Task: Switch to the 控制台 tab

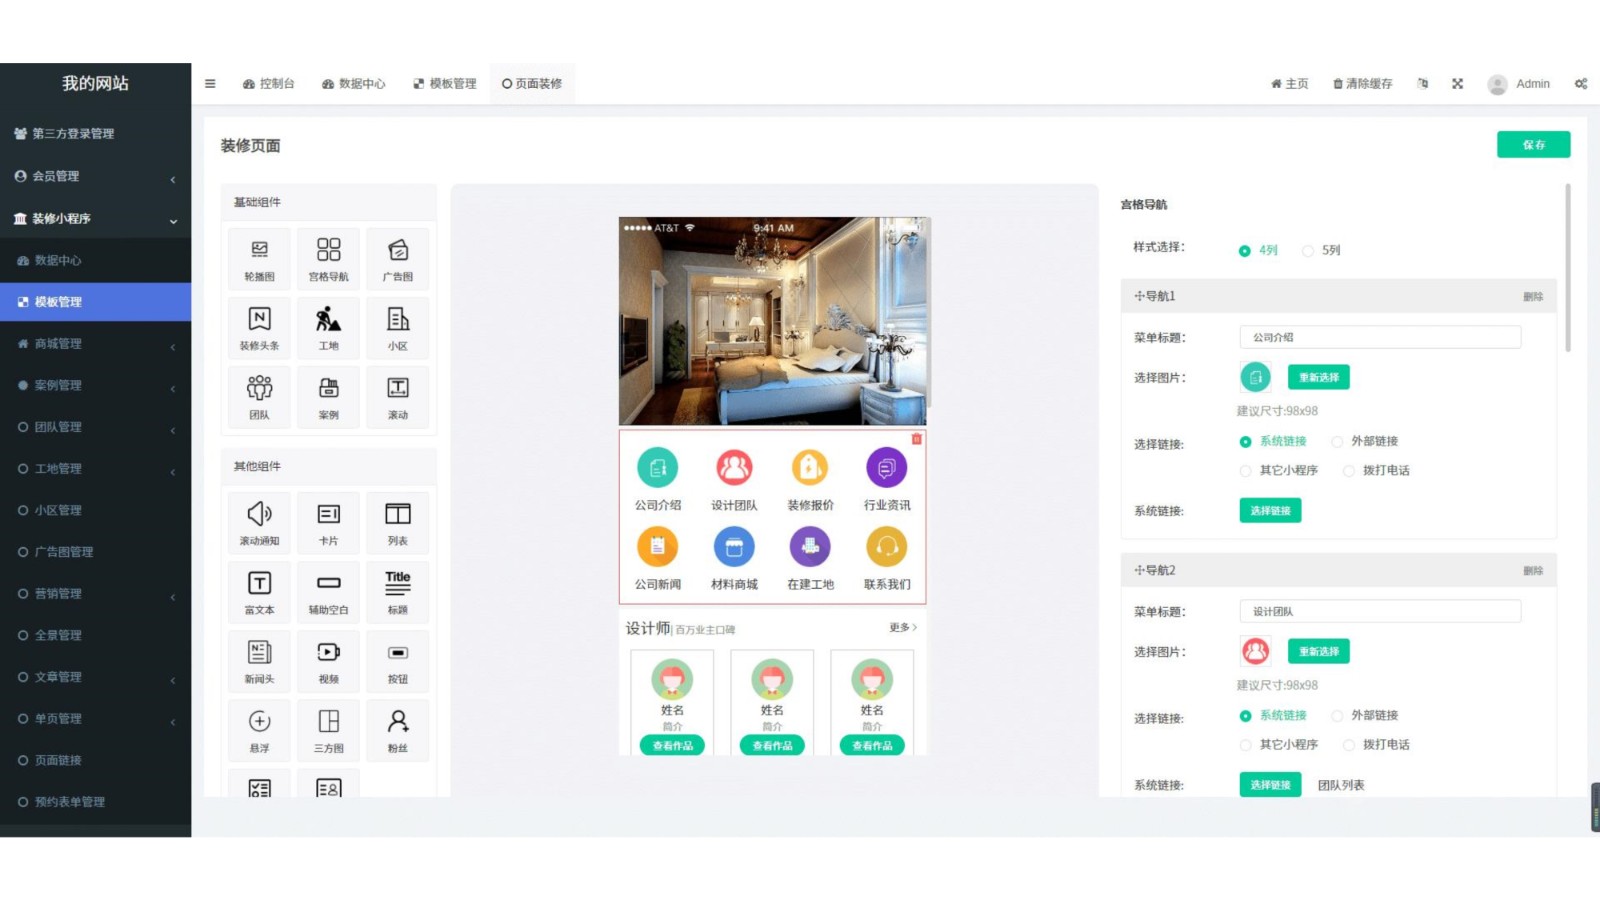Action: 268,84
